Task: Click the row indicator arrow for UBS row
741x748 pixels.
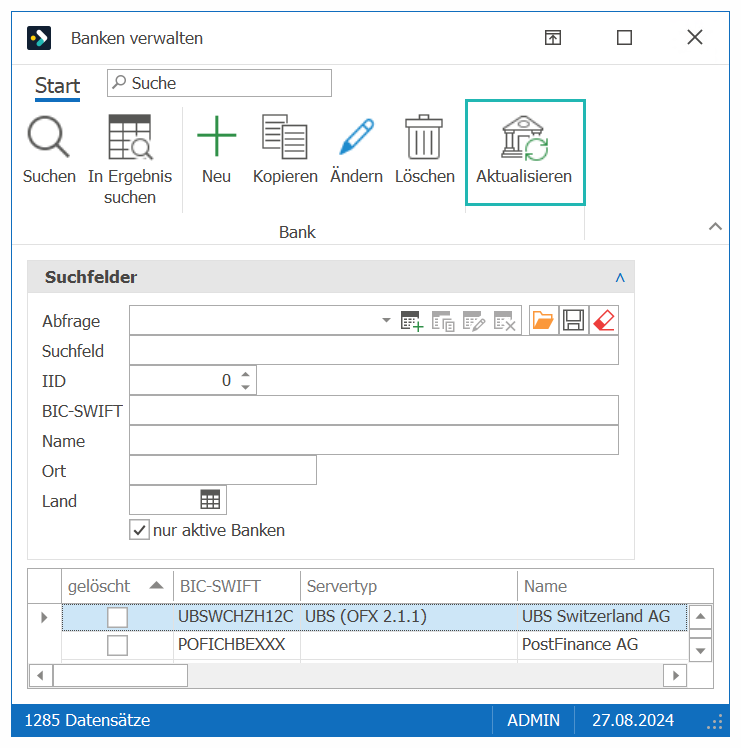Action: pos(44,617)
